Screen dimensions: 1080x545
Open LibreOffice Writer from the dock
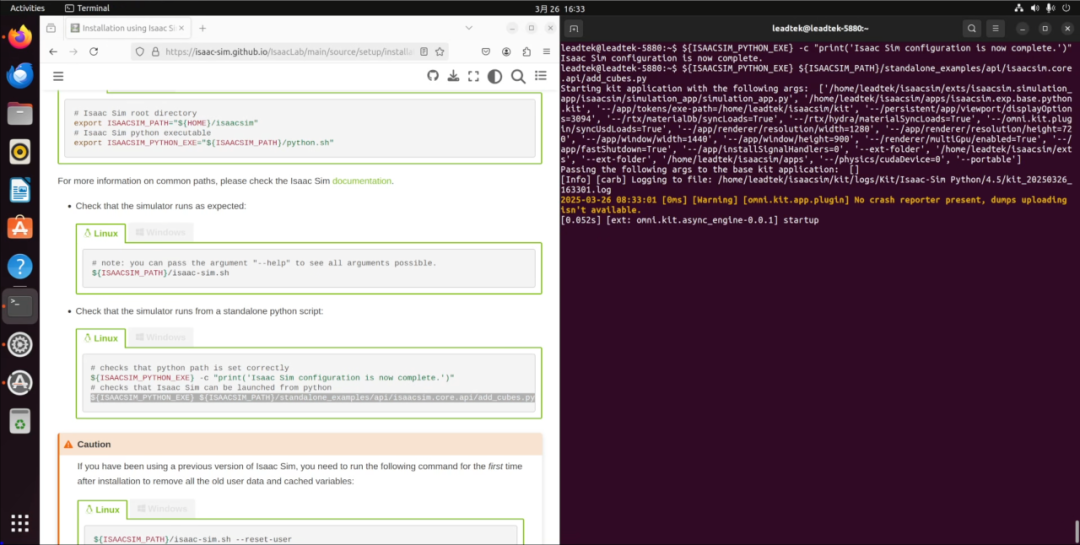(x=20, y=189)
